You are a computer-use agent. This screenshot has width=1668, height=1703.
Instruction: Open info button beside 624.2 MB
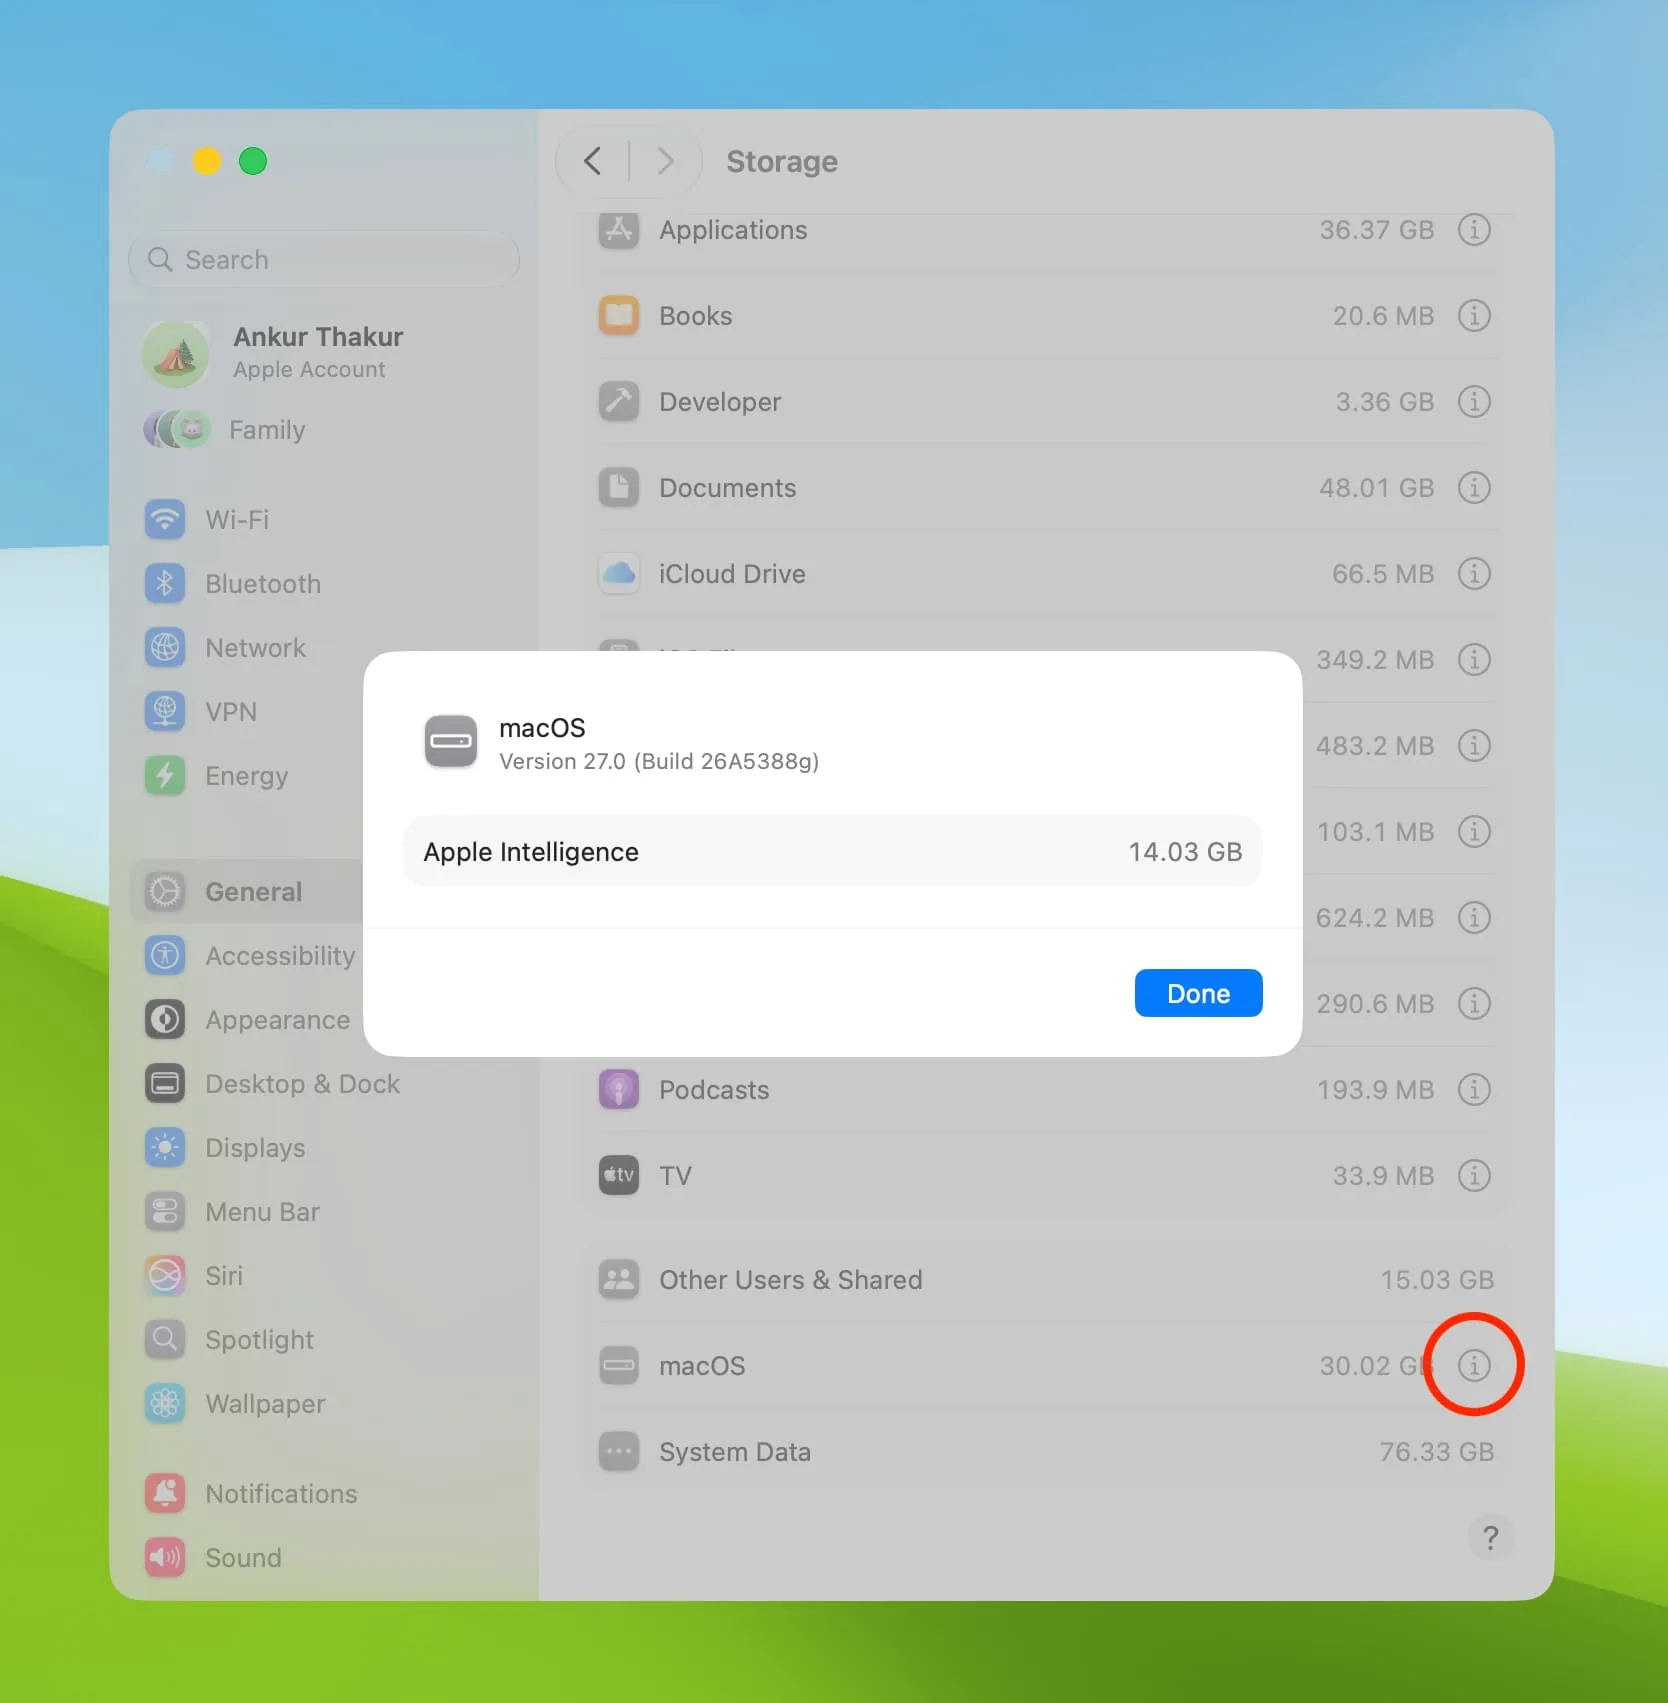1474,918
